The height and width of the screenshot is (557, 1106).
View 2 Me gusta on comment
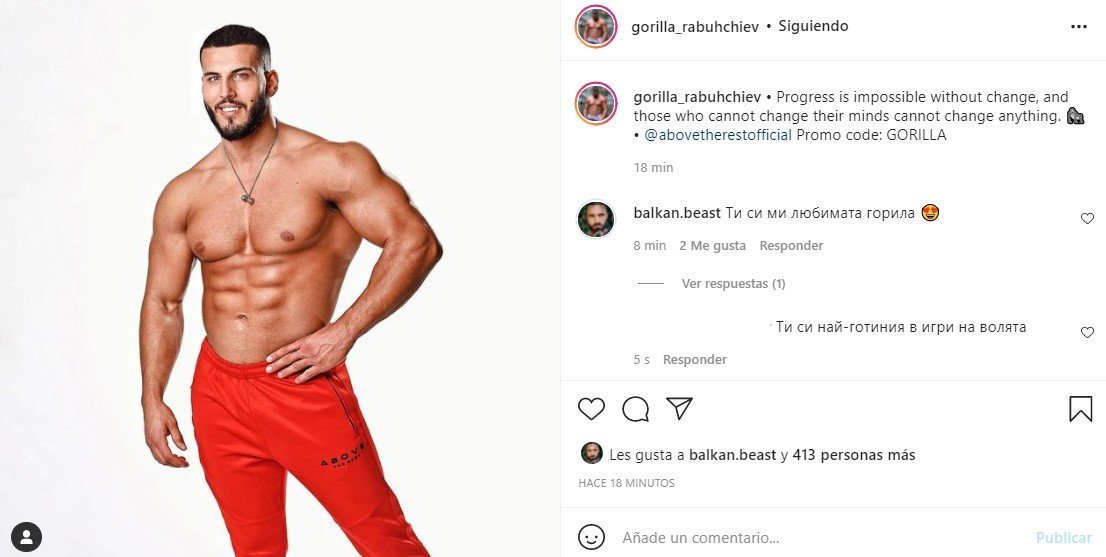tap(712, 245)
